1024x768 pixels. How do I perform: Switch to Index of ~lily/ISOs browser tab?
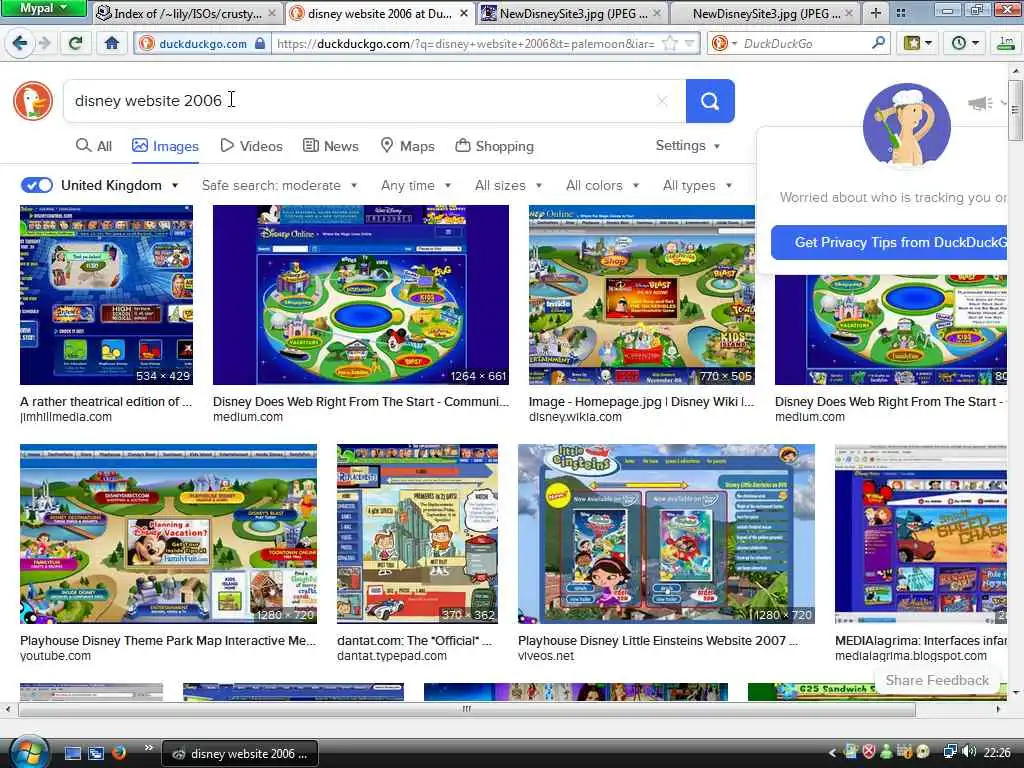point(185,13)
